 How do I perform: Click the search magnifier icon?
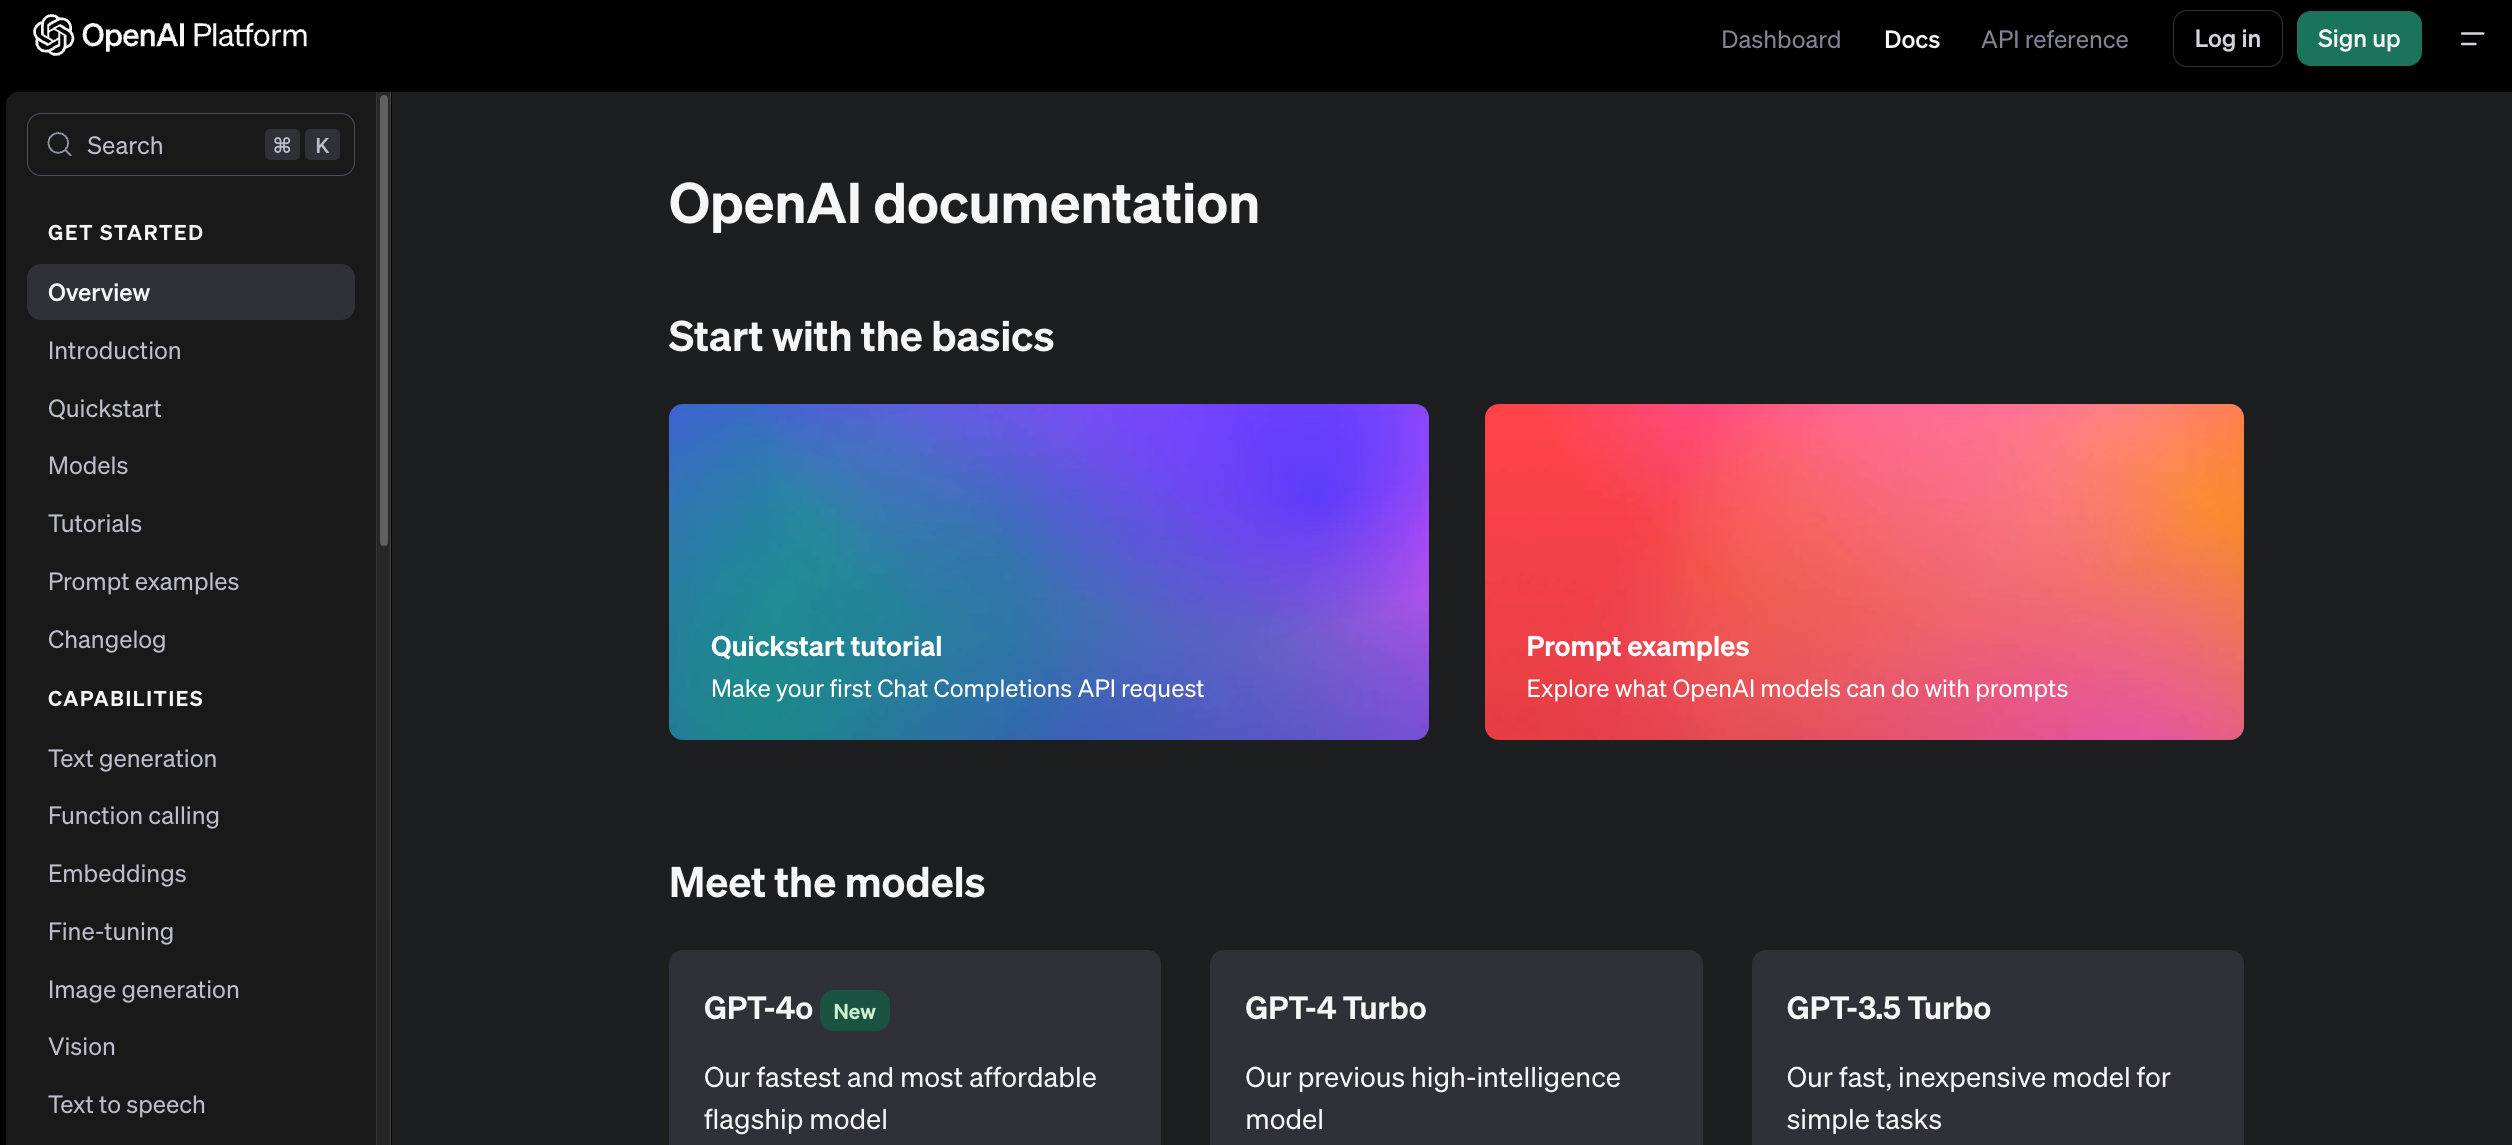pyautogui.click(x=60, y=145)
